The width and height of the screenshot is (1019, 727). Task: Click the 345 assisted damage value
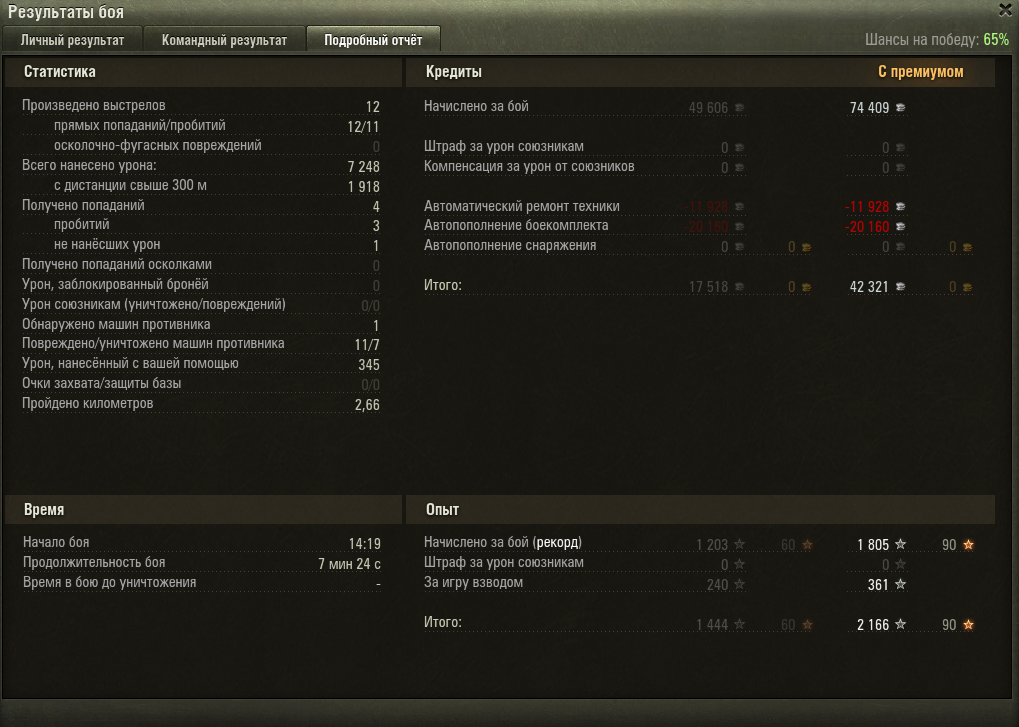pos(369,365)
